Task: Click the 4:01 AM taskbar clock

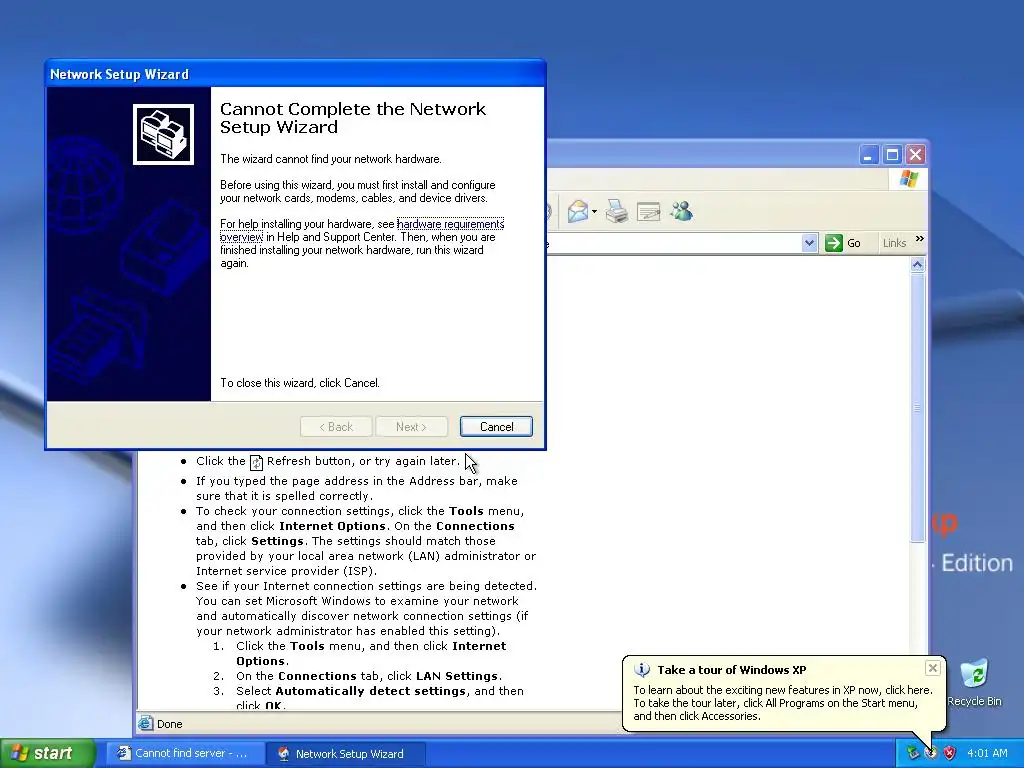Action: (x=987, y=753)
